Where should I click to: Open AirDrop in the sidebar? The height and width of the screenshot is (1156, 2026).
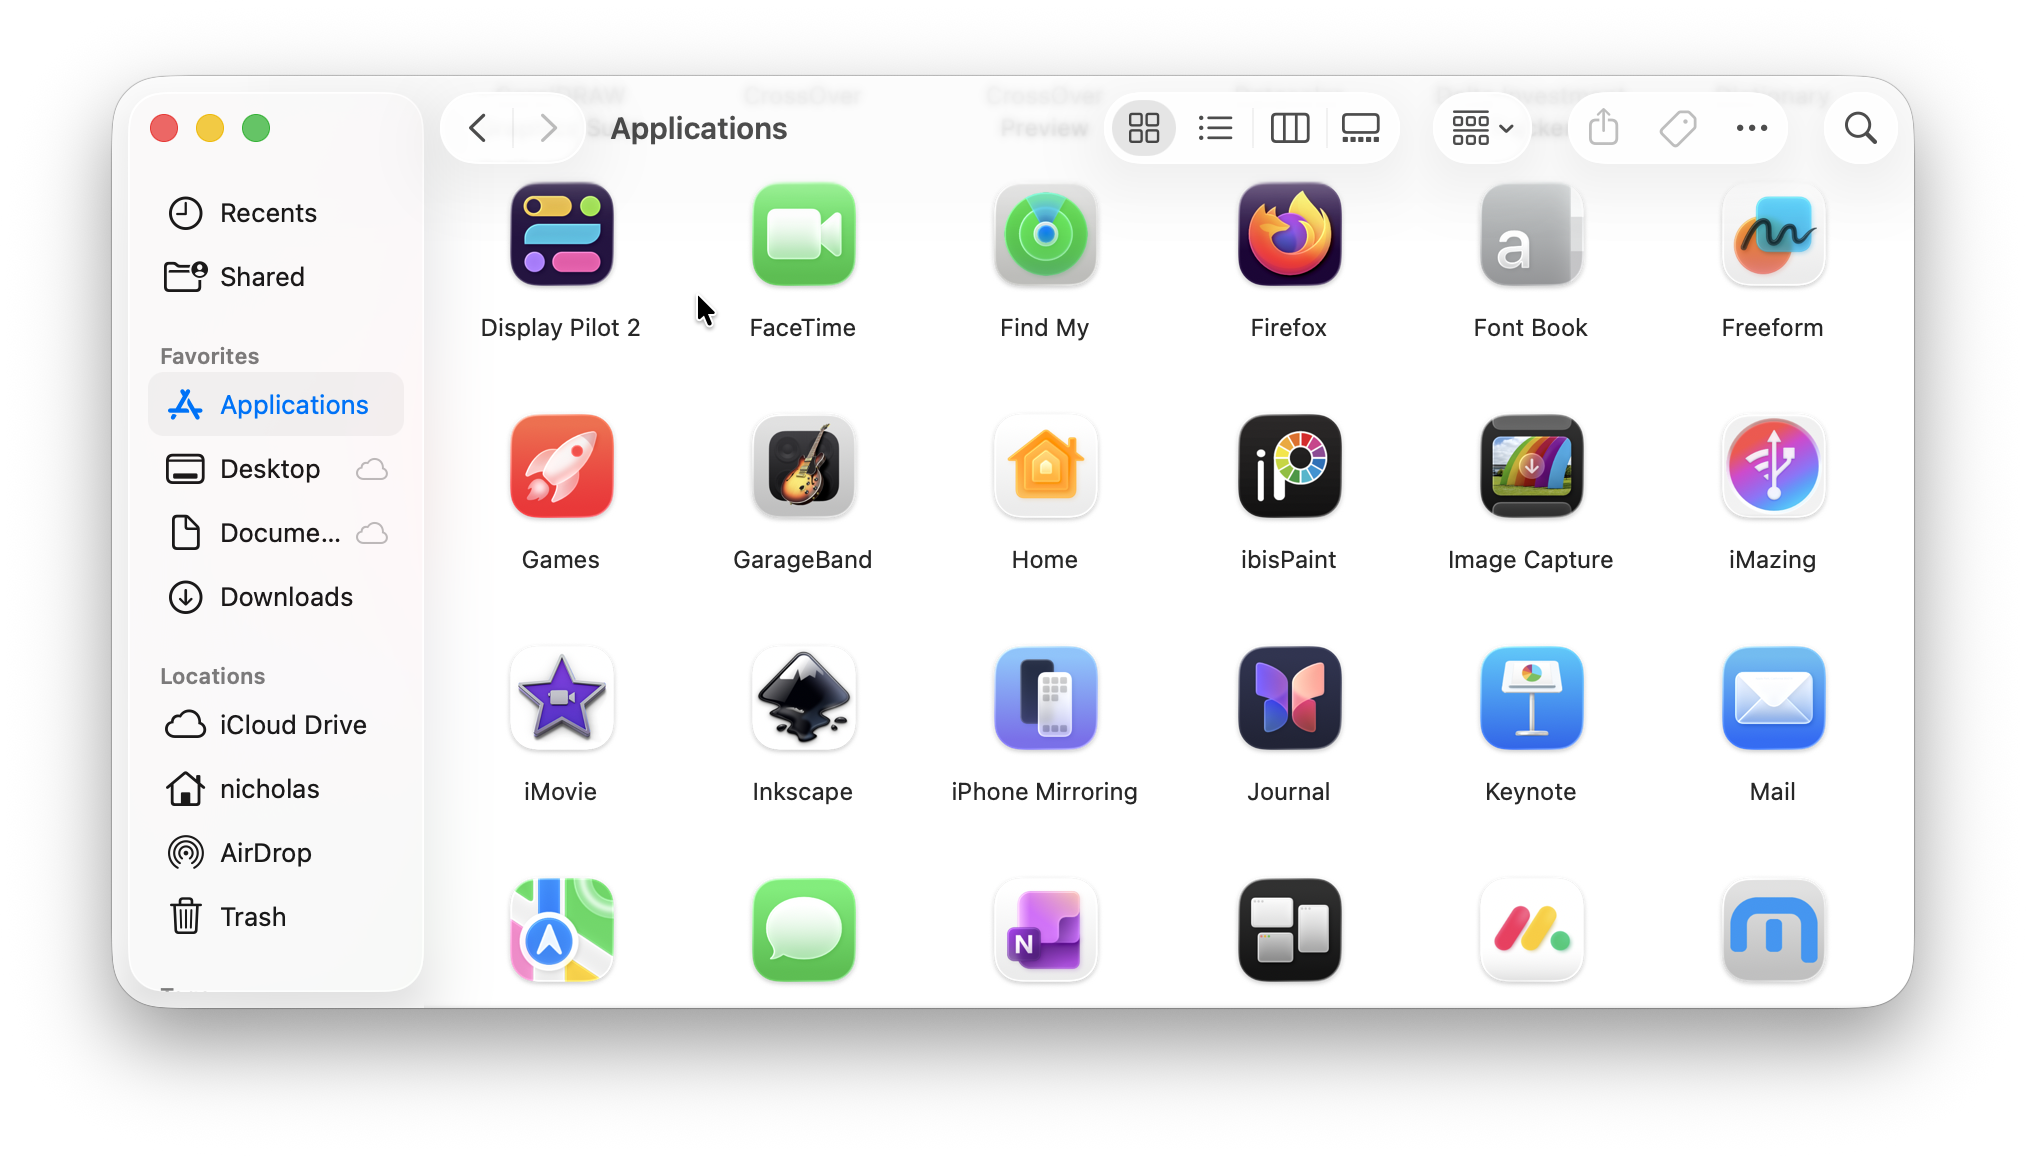pyautogui.click(x=276, y=853)
